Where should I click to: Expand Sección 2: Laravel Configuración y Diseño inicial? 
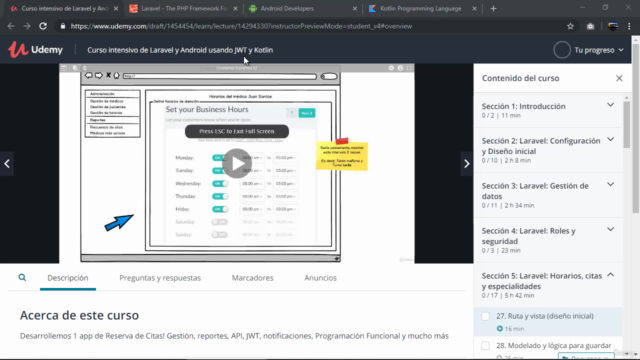point(610,140)
